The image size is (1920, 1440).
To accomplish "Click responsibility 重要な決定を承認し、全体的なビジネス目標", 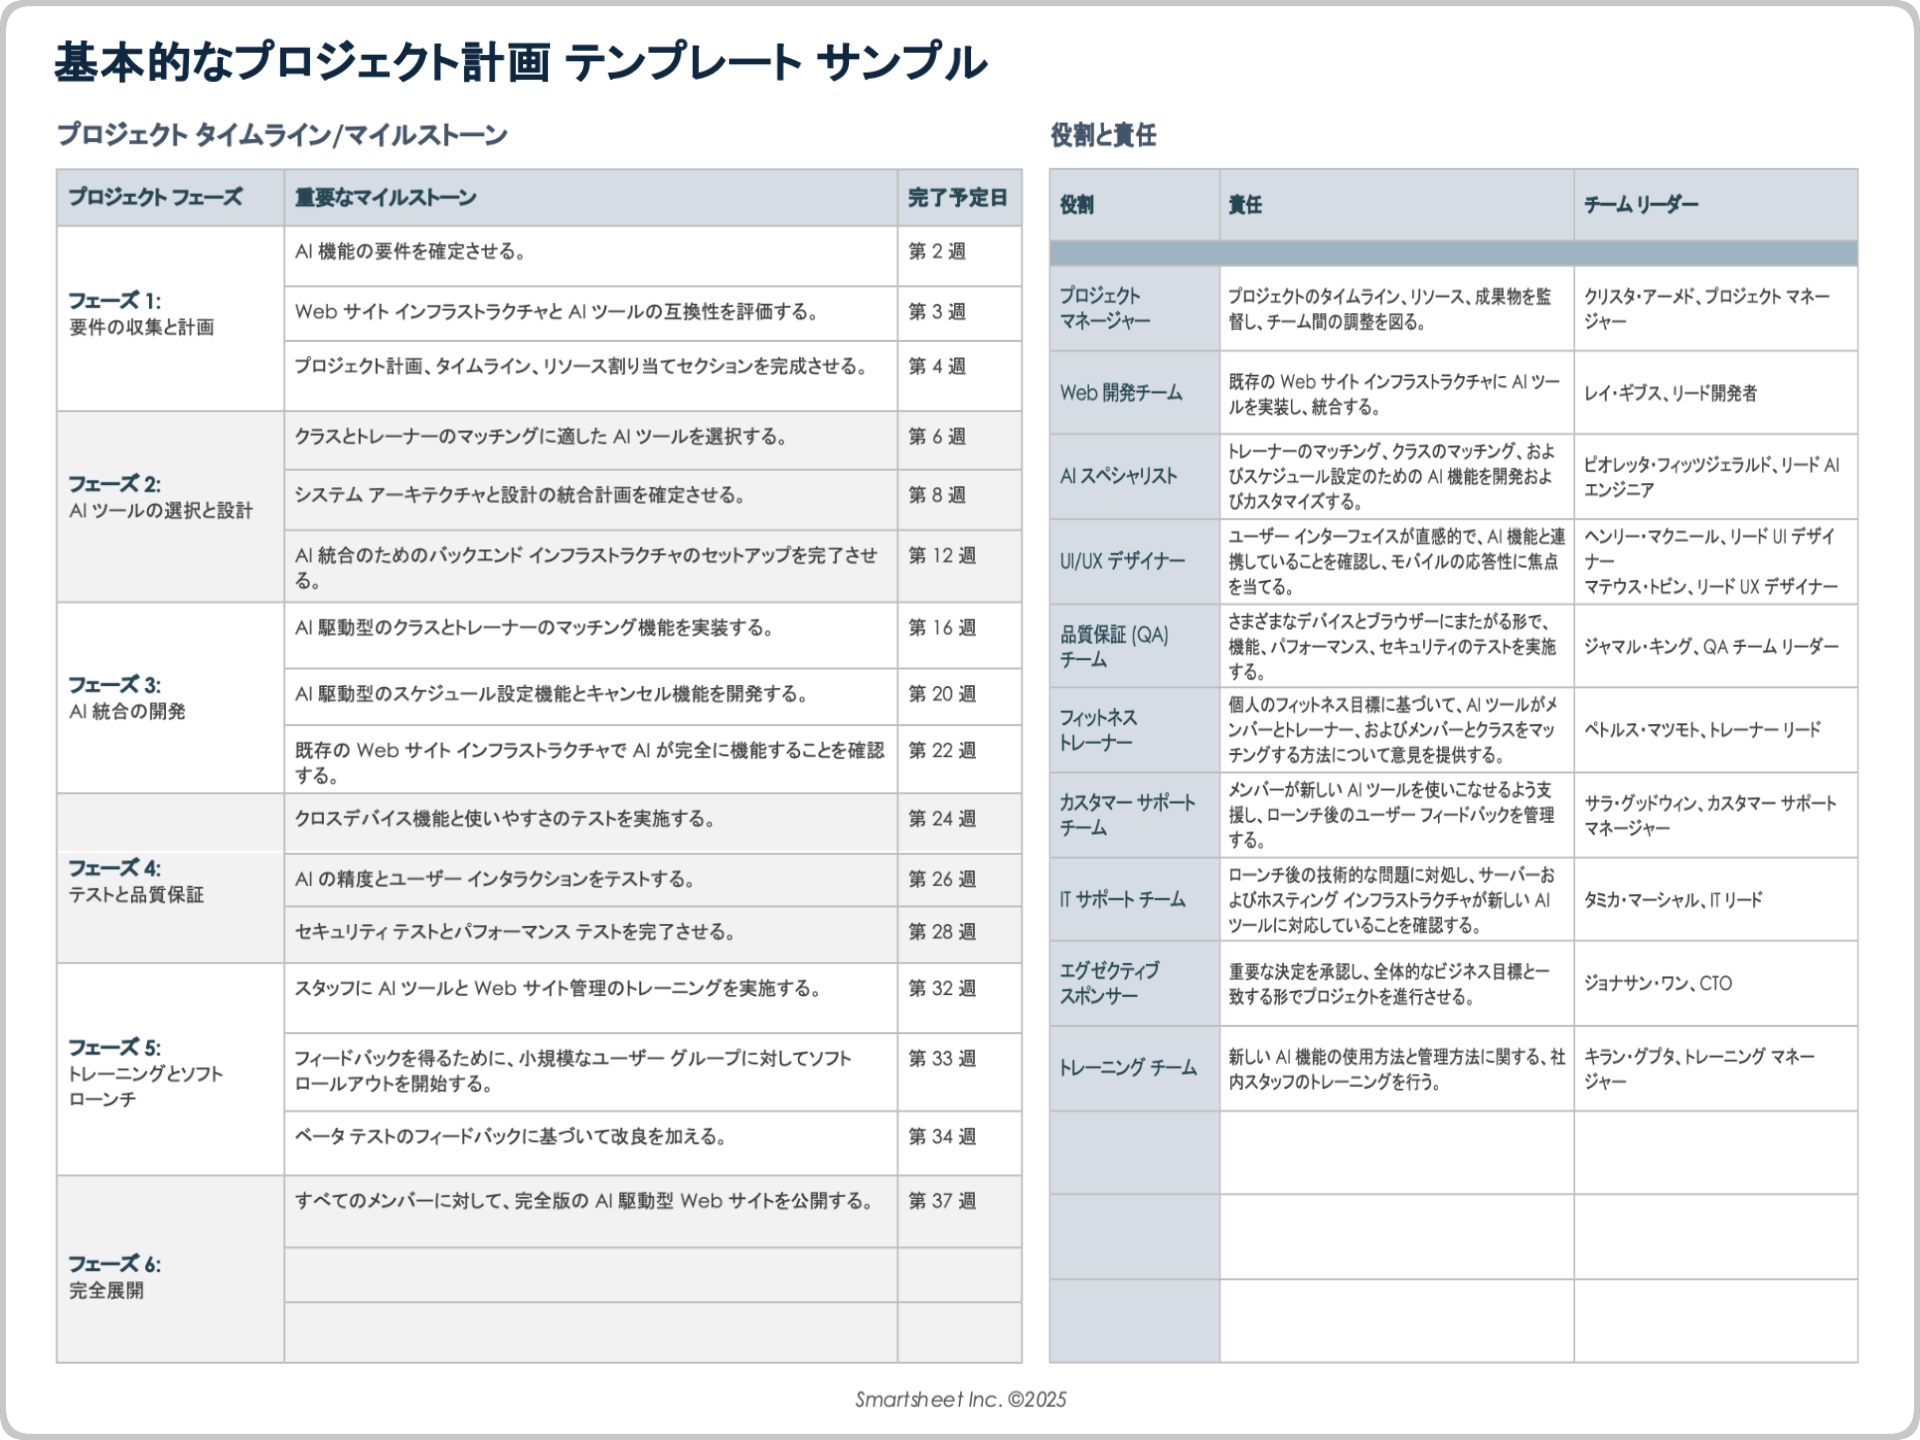I will coord(1396,983).
